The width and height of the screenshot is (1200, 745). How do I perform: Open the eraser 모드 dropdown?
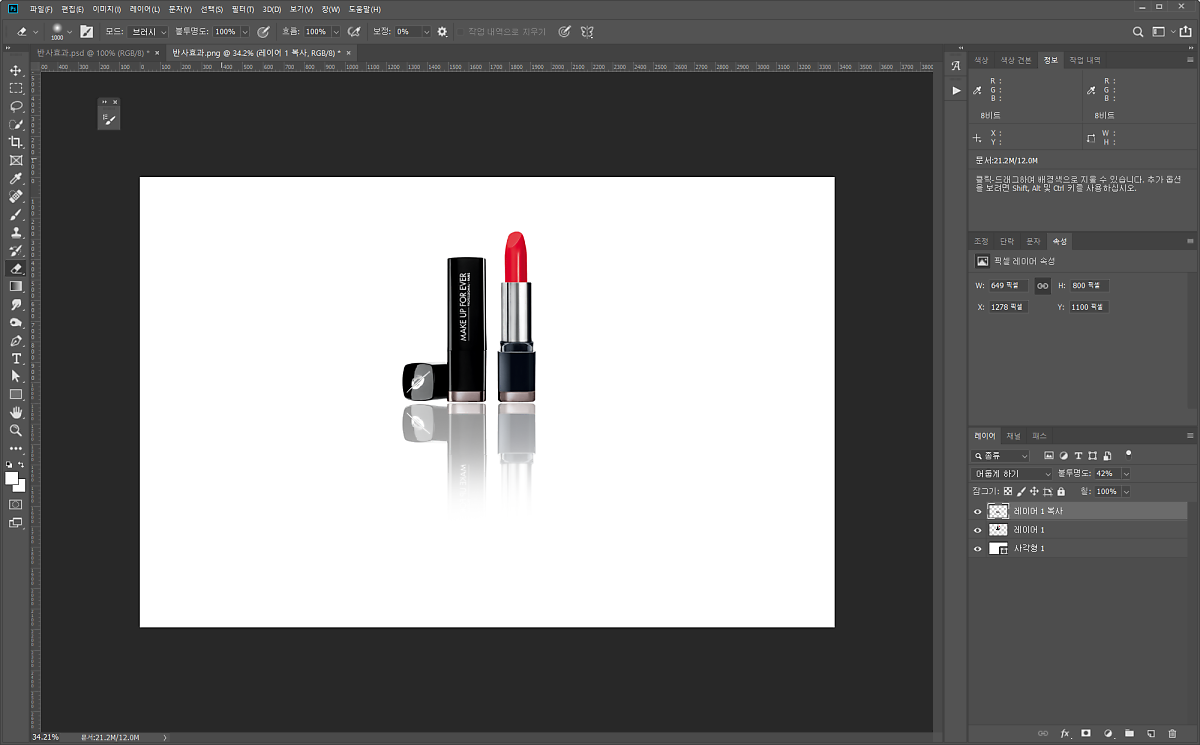149,32
